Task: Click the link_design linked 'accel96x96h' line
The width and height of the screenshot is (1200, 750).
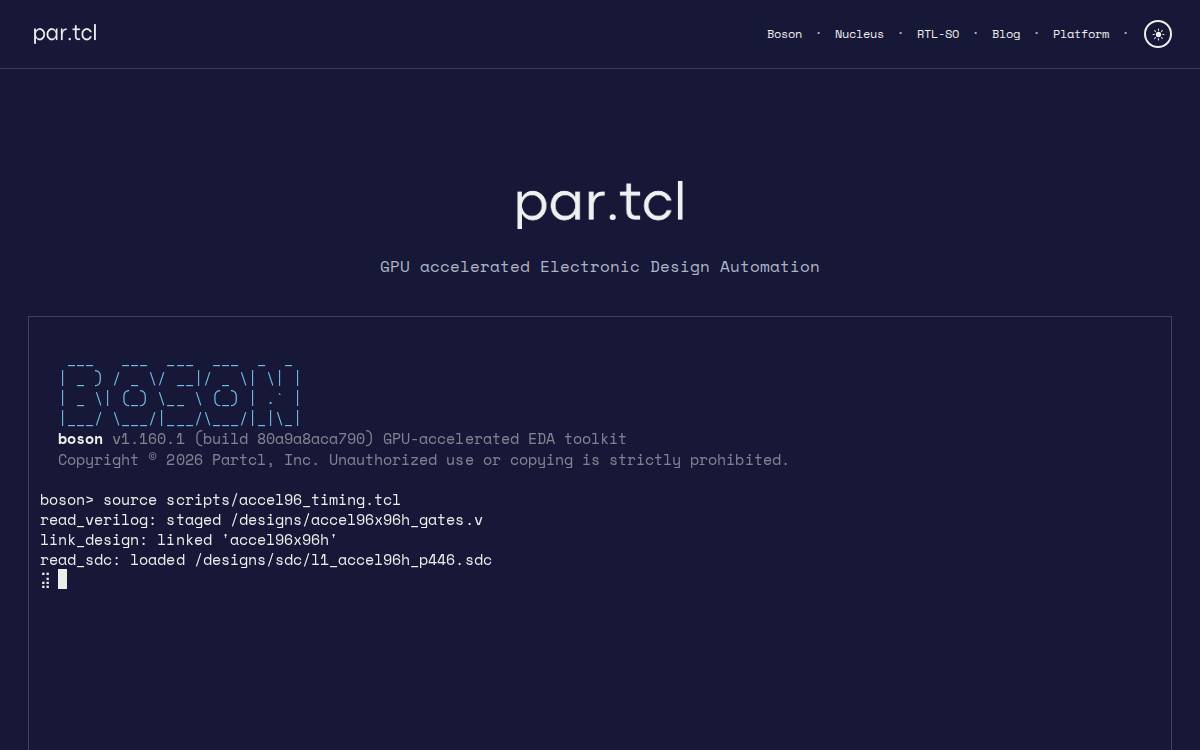Action: (x=189, y=540)
